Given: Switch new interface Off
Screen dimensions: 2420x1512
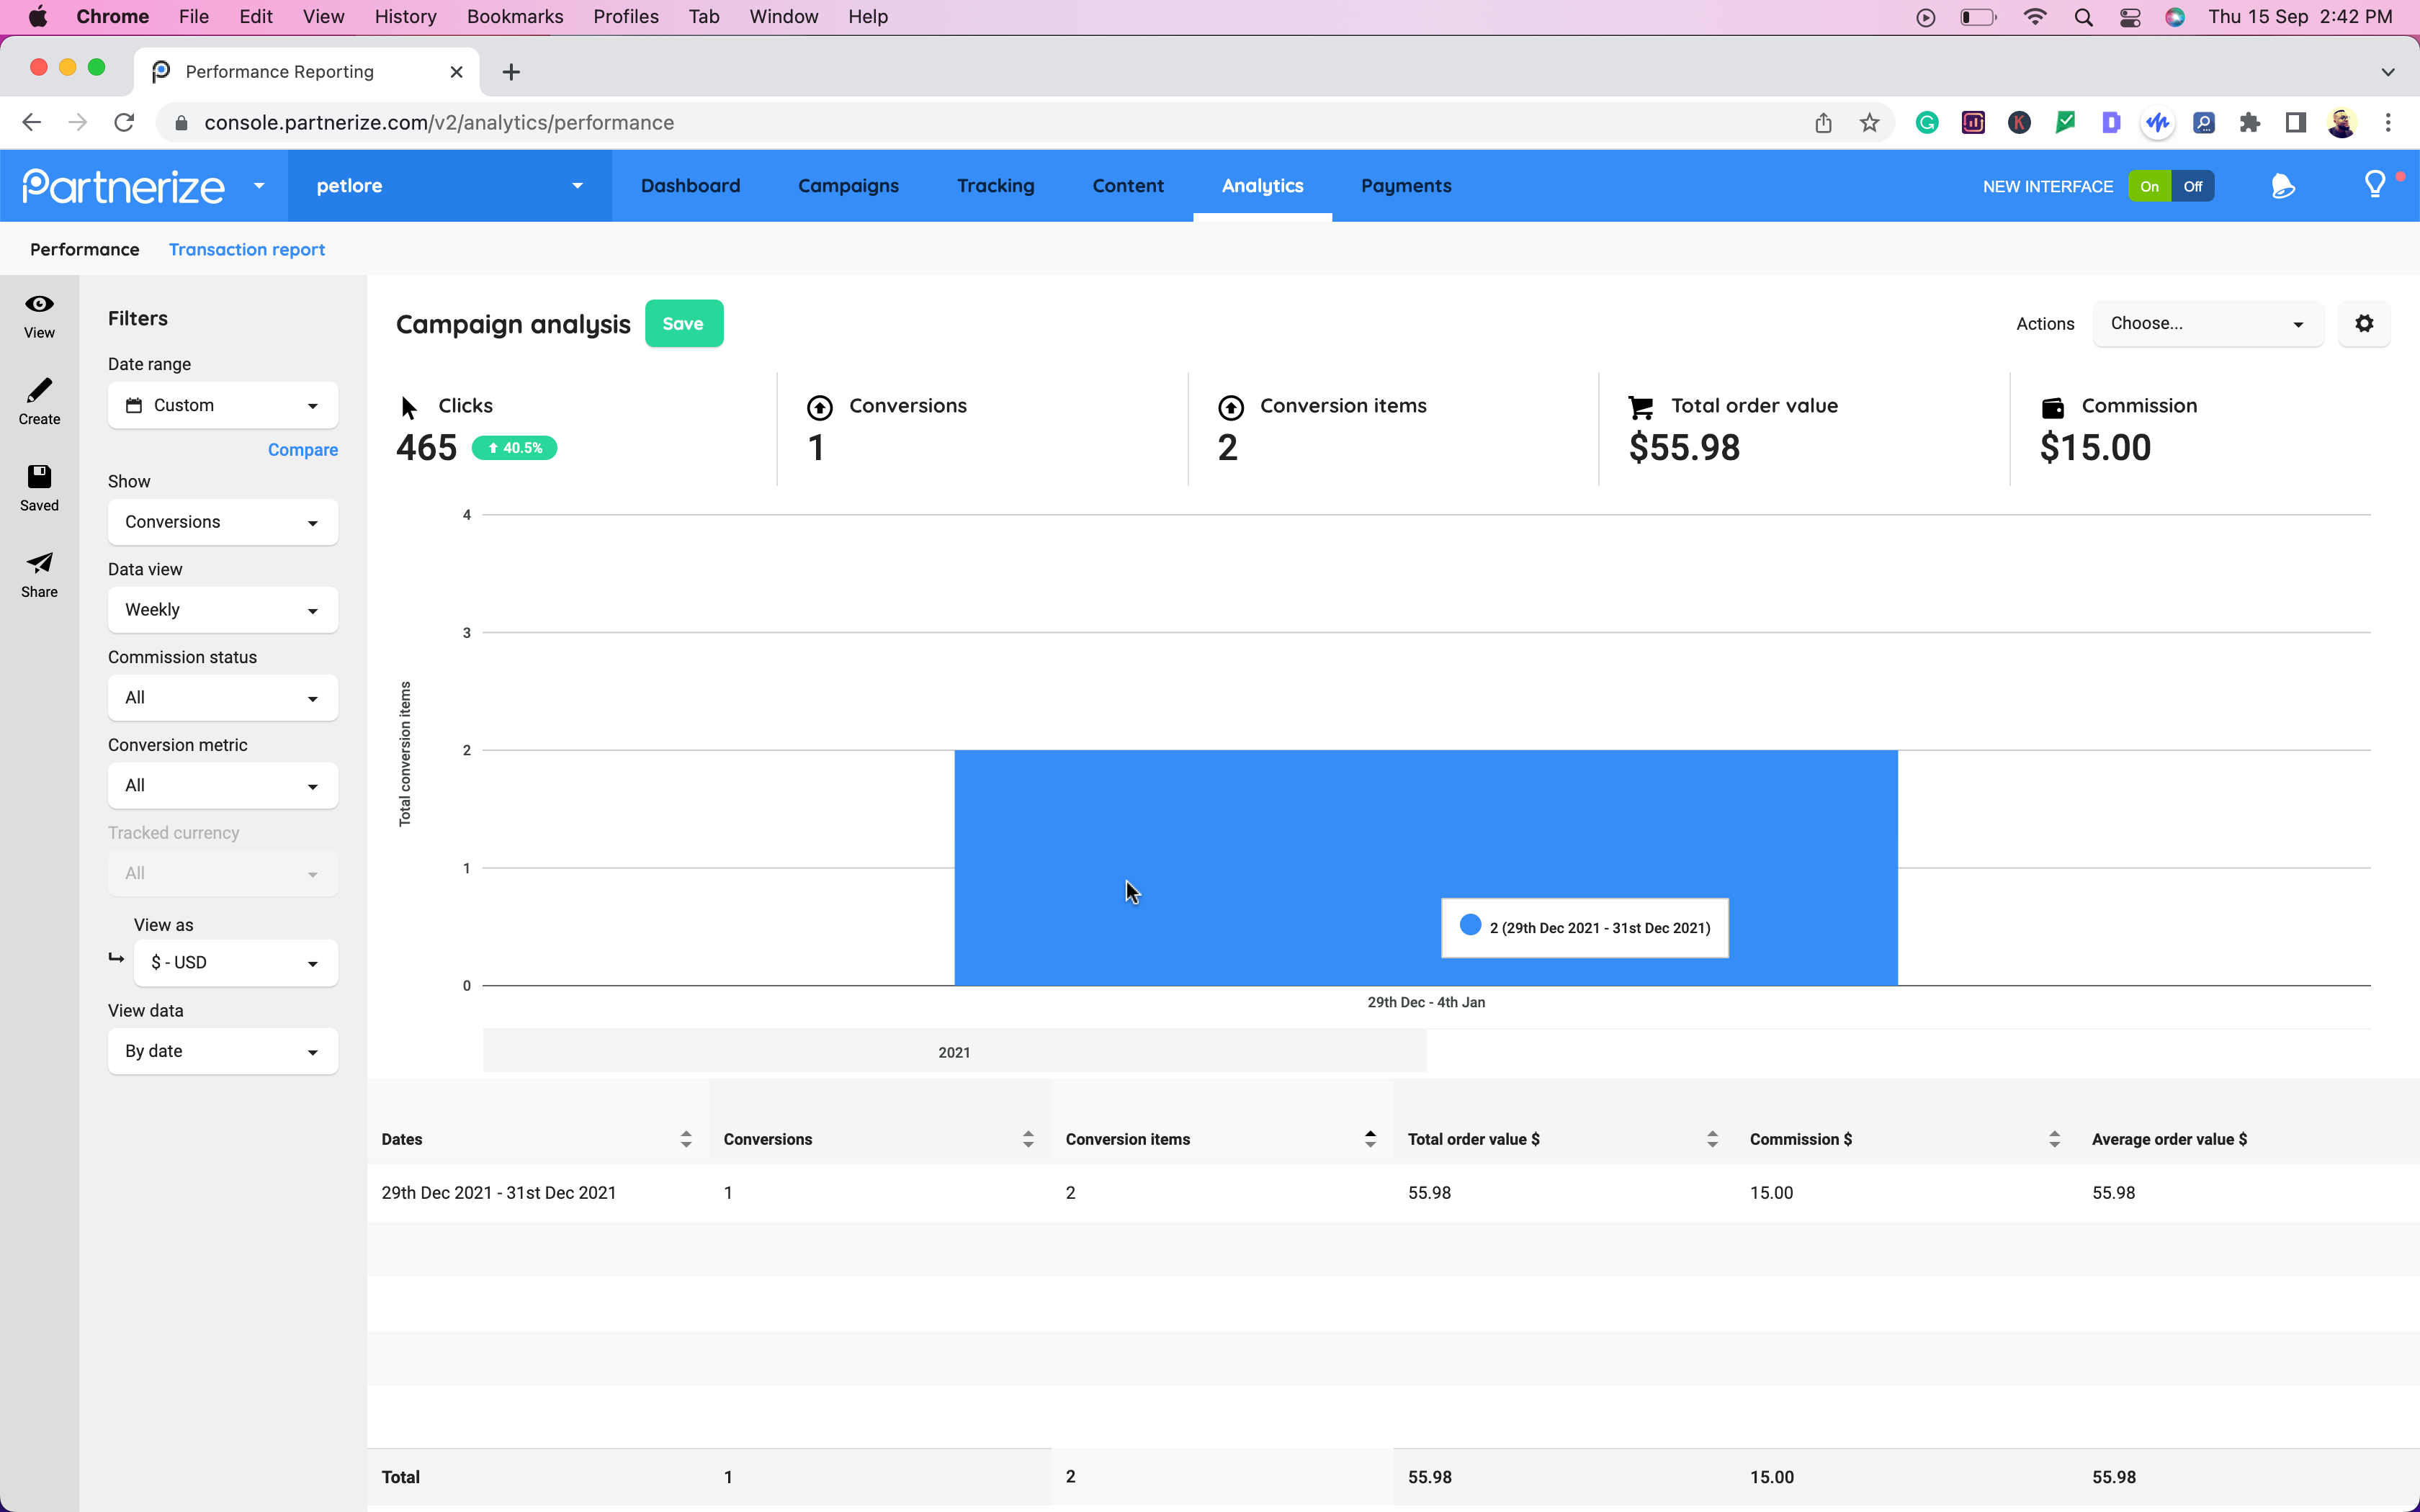Looking at the screenshot, I should tap(2193, 186).
